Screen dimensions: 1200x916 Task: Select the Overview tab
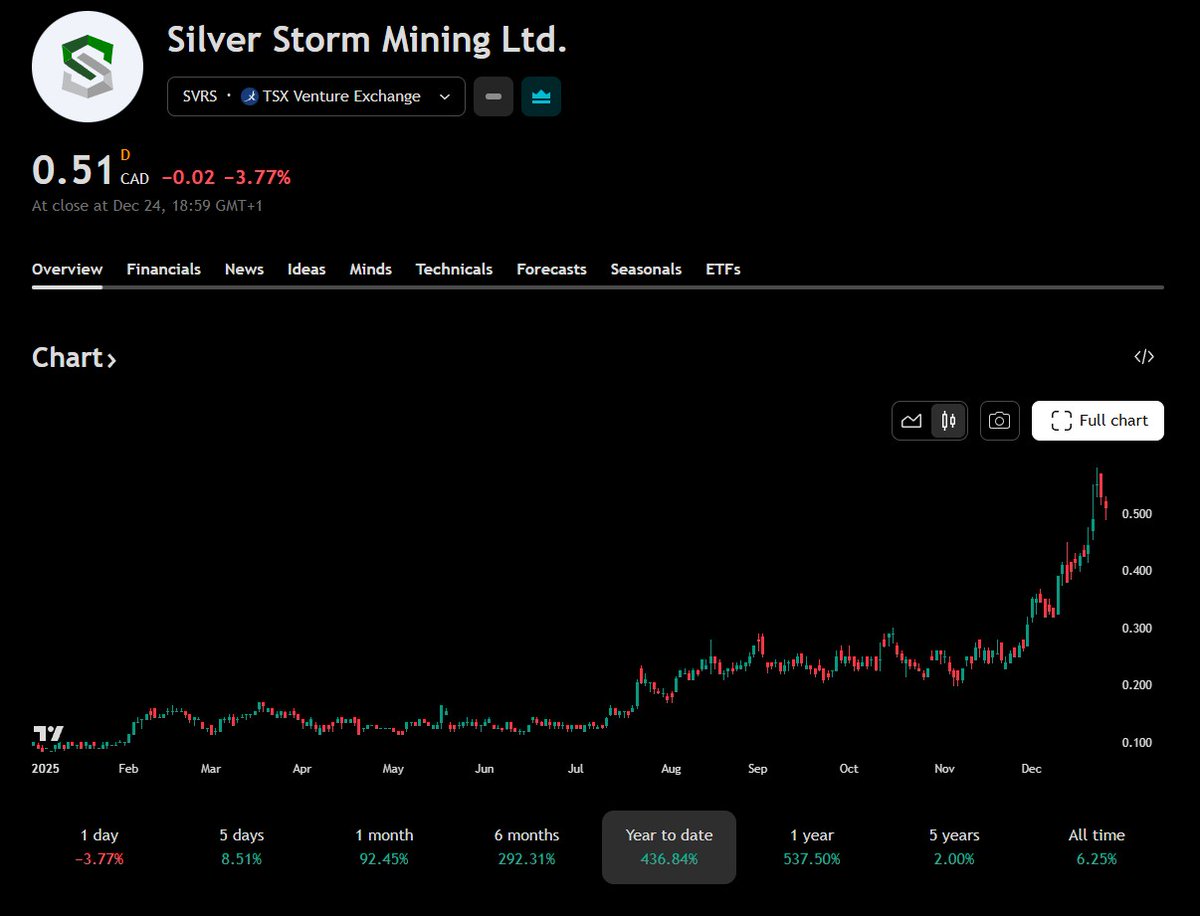(x=67, y=269)
